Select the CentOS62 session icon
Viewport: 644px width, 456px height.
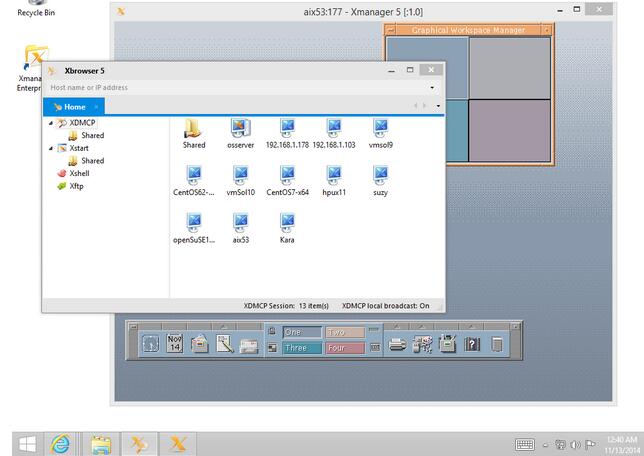coord(194,175)
